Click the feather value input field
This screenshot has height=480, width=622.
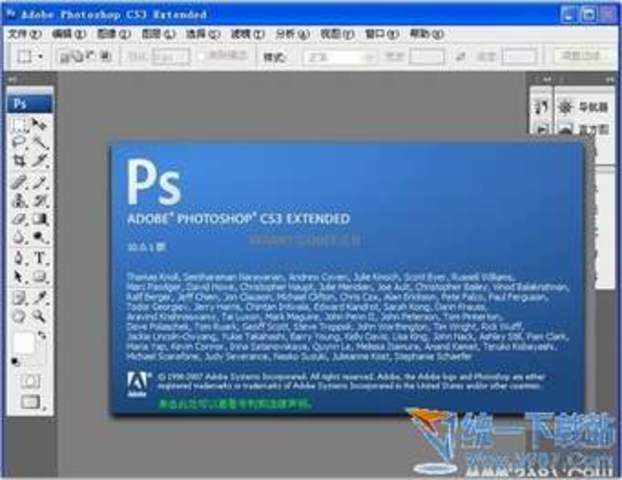tap(171, 57)
